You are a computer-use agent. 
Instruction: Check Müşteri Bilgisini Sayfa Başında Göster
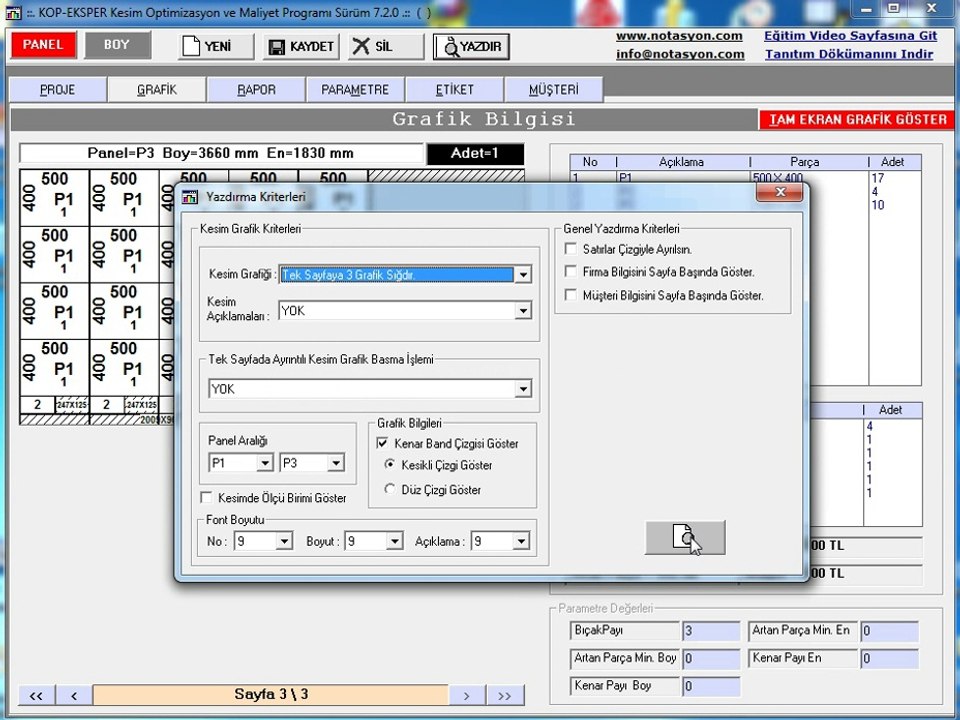tap(571, 295)
